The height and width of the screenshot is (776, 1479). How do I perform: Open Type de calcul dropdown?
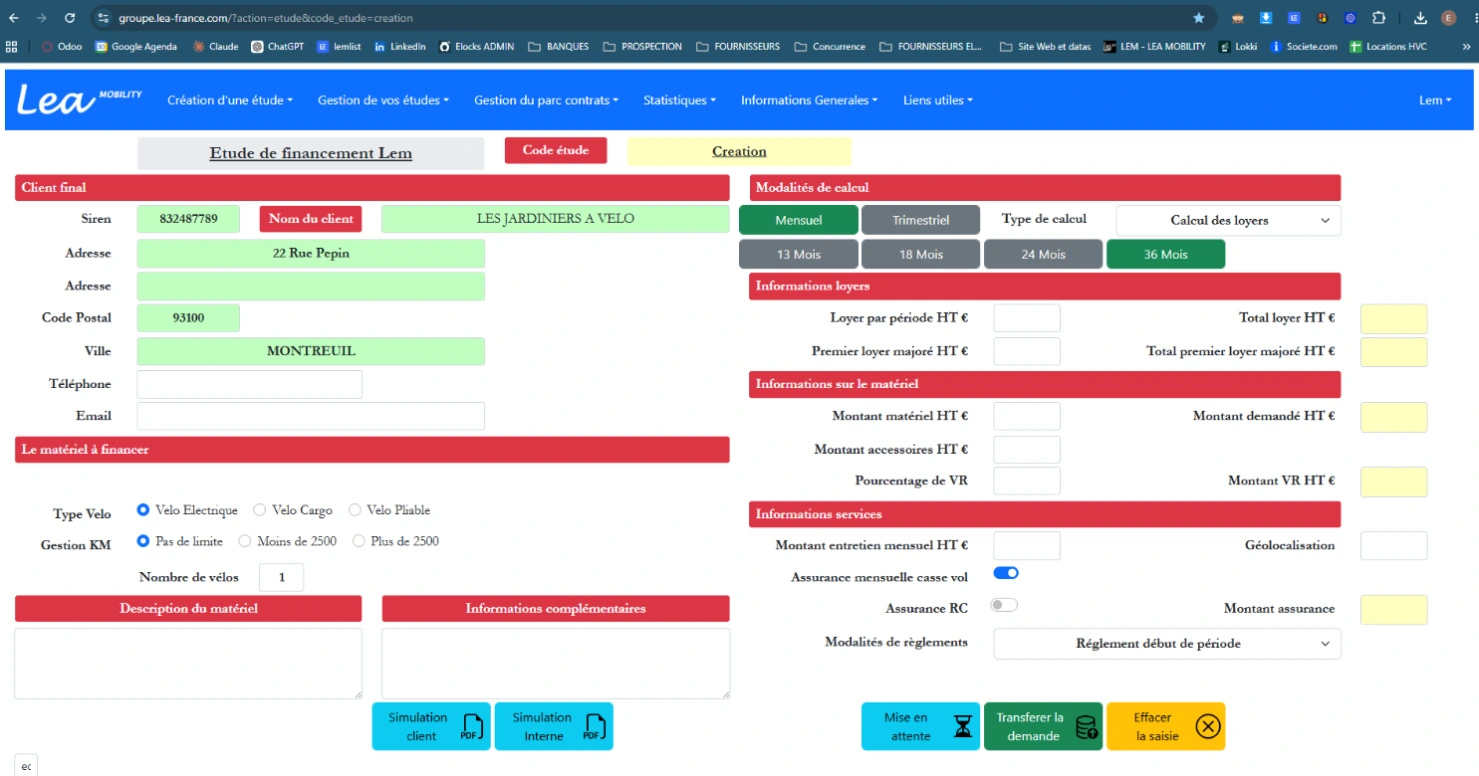pyautogui.click(x=1228, y=220)
